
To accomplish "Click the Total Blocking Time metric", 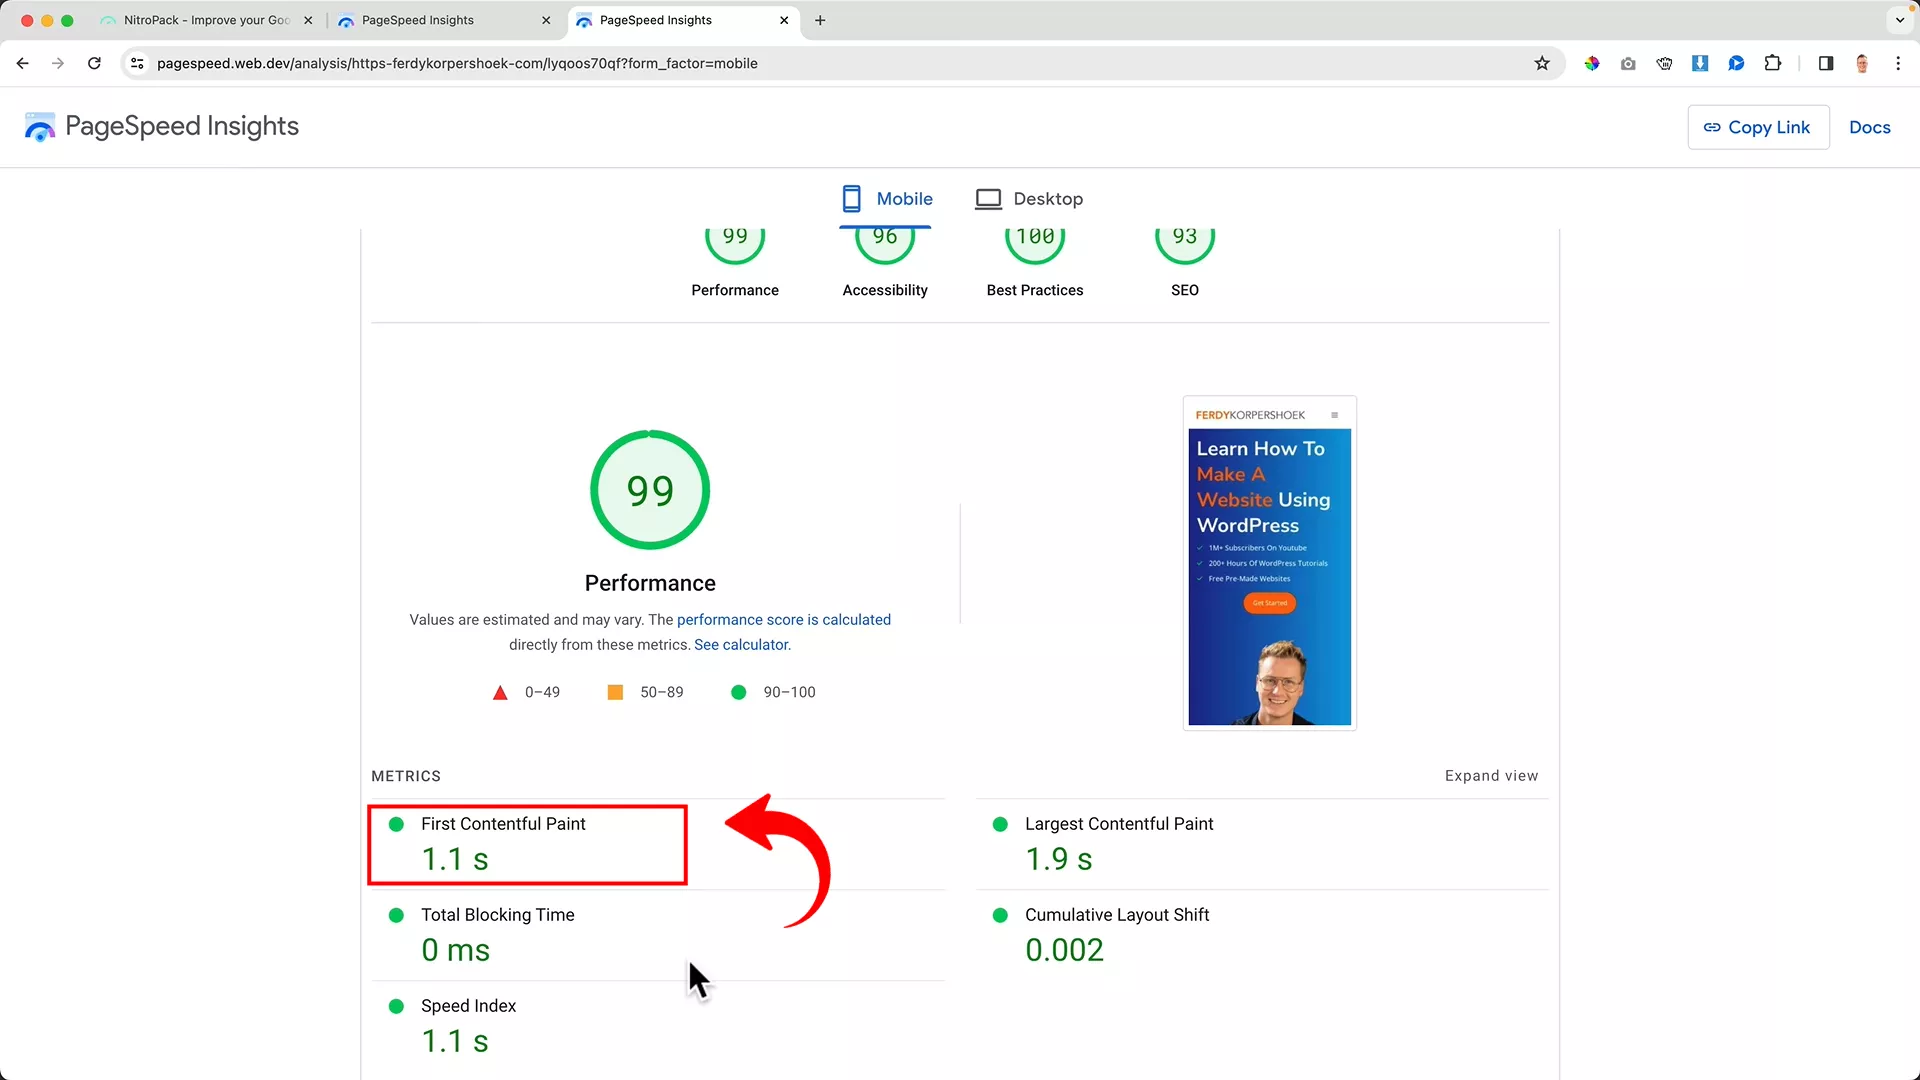I will [x=657, y=934].
